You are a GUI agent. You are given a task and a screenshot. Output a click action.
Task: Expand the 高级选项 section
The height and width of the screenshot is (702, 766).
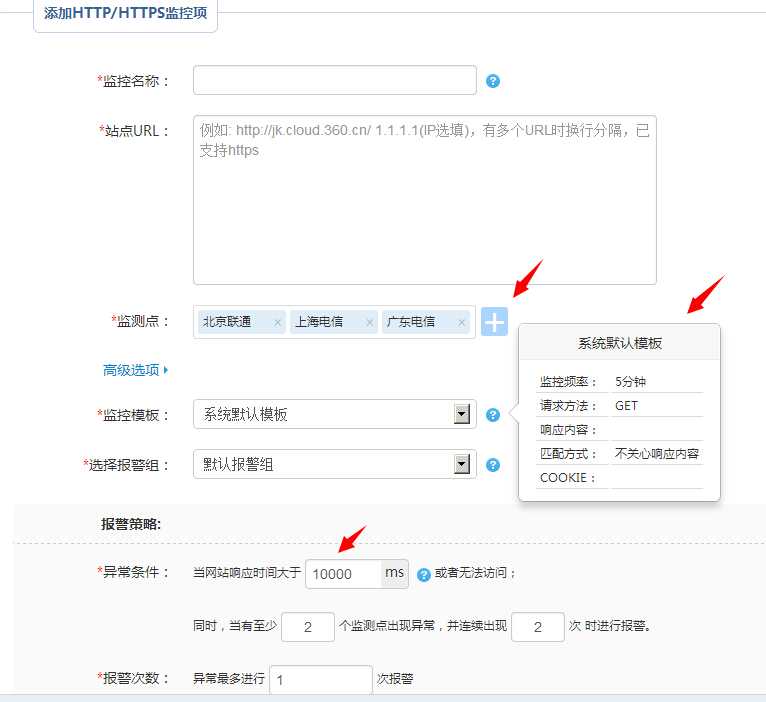click(x=136, y=370)
